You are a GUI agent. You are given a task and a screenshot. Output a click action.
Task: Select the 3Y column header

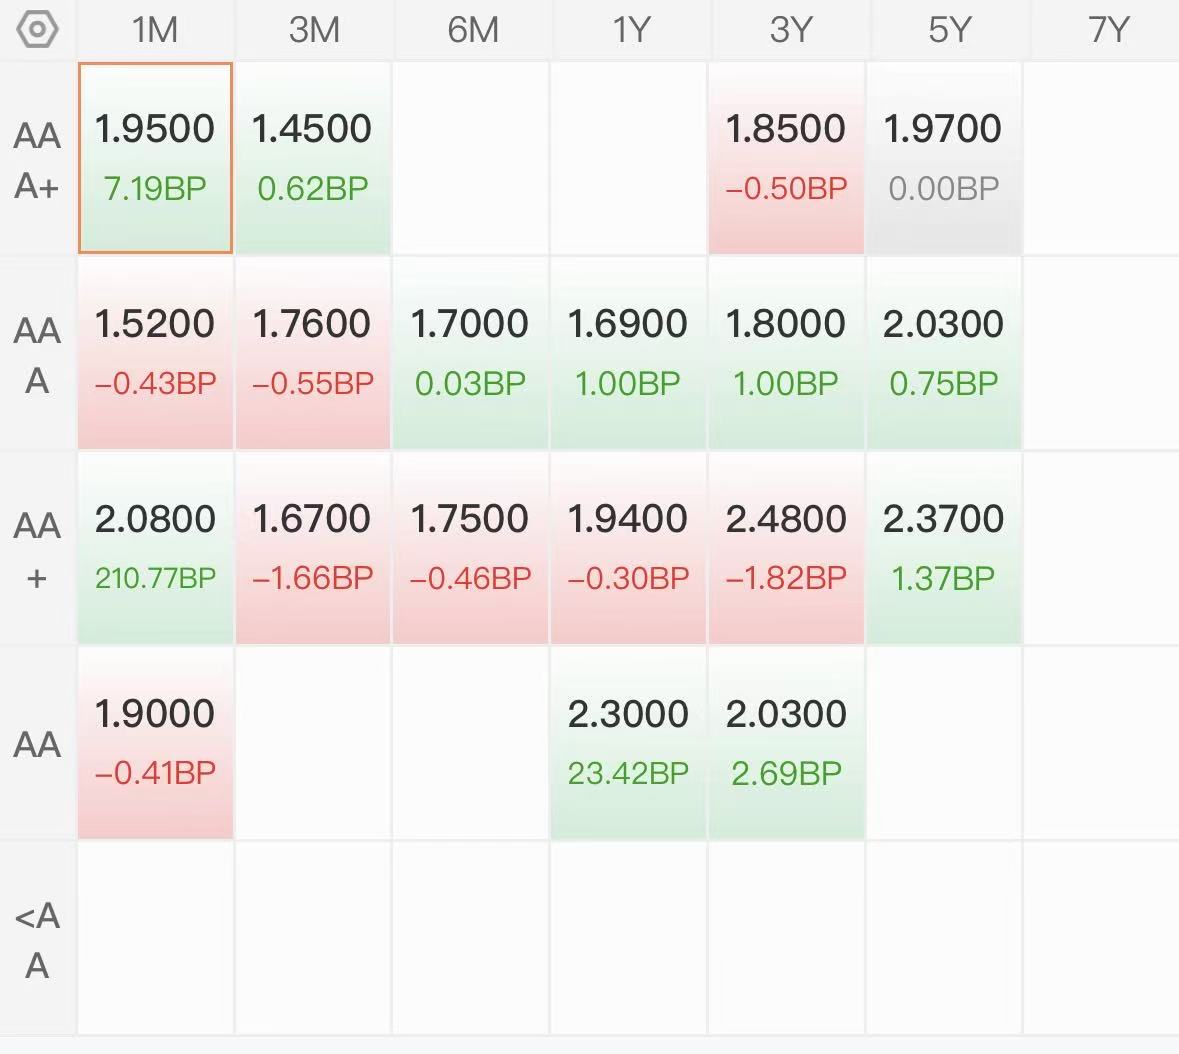coord(790,30)
